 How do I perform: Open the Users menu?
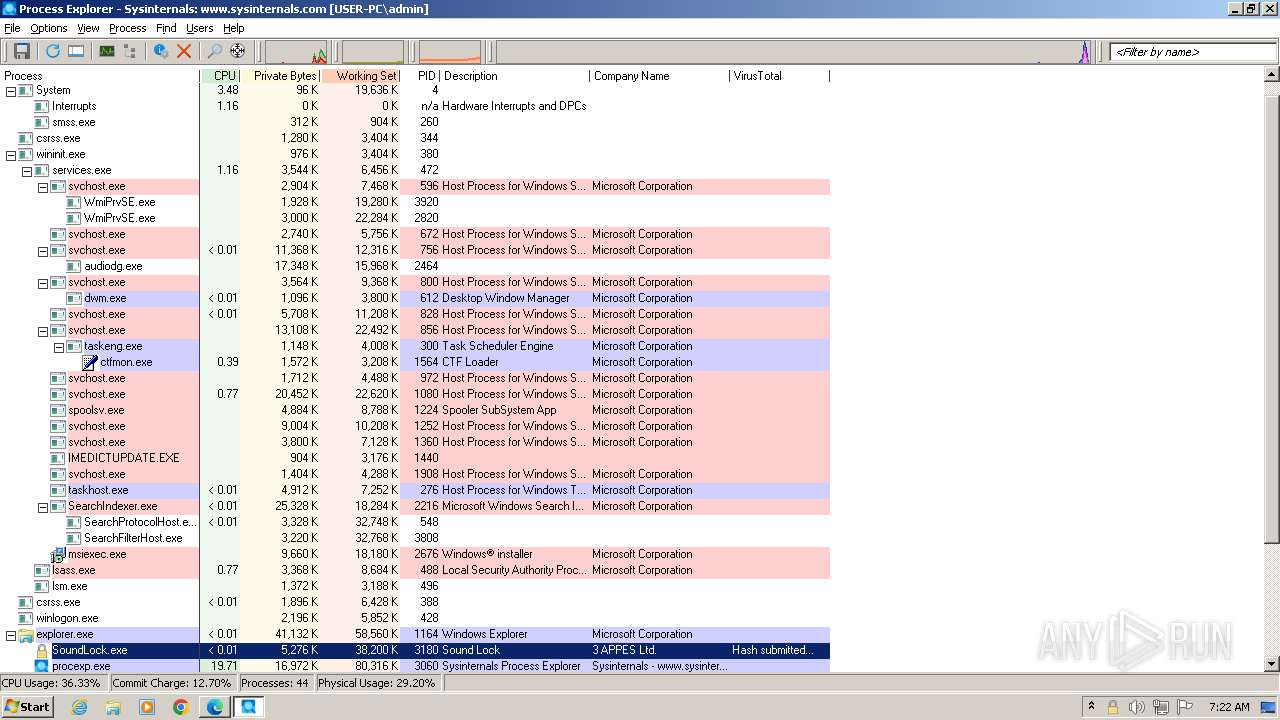point(200,28)
